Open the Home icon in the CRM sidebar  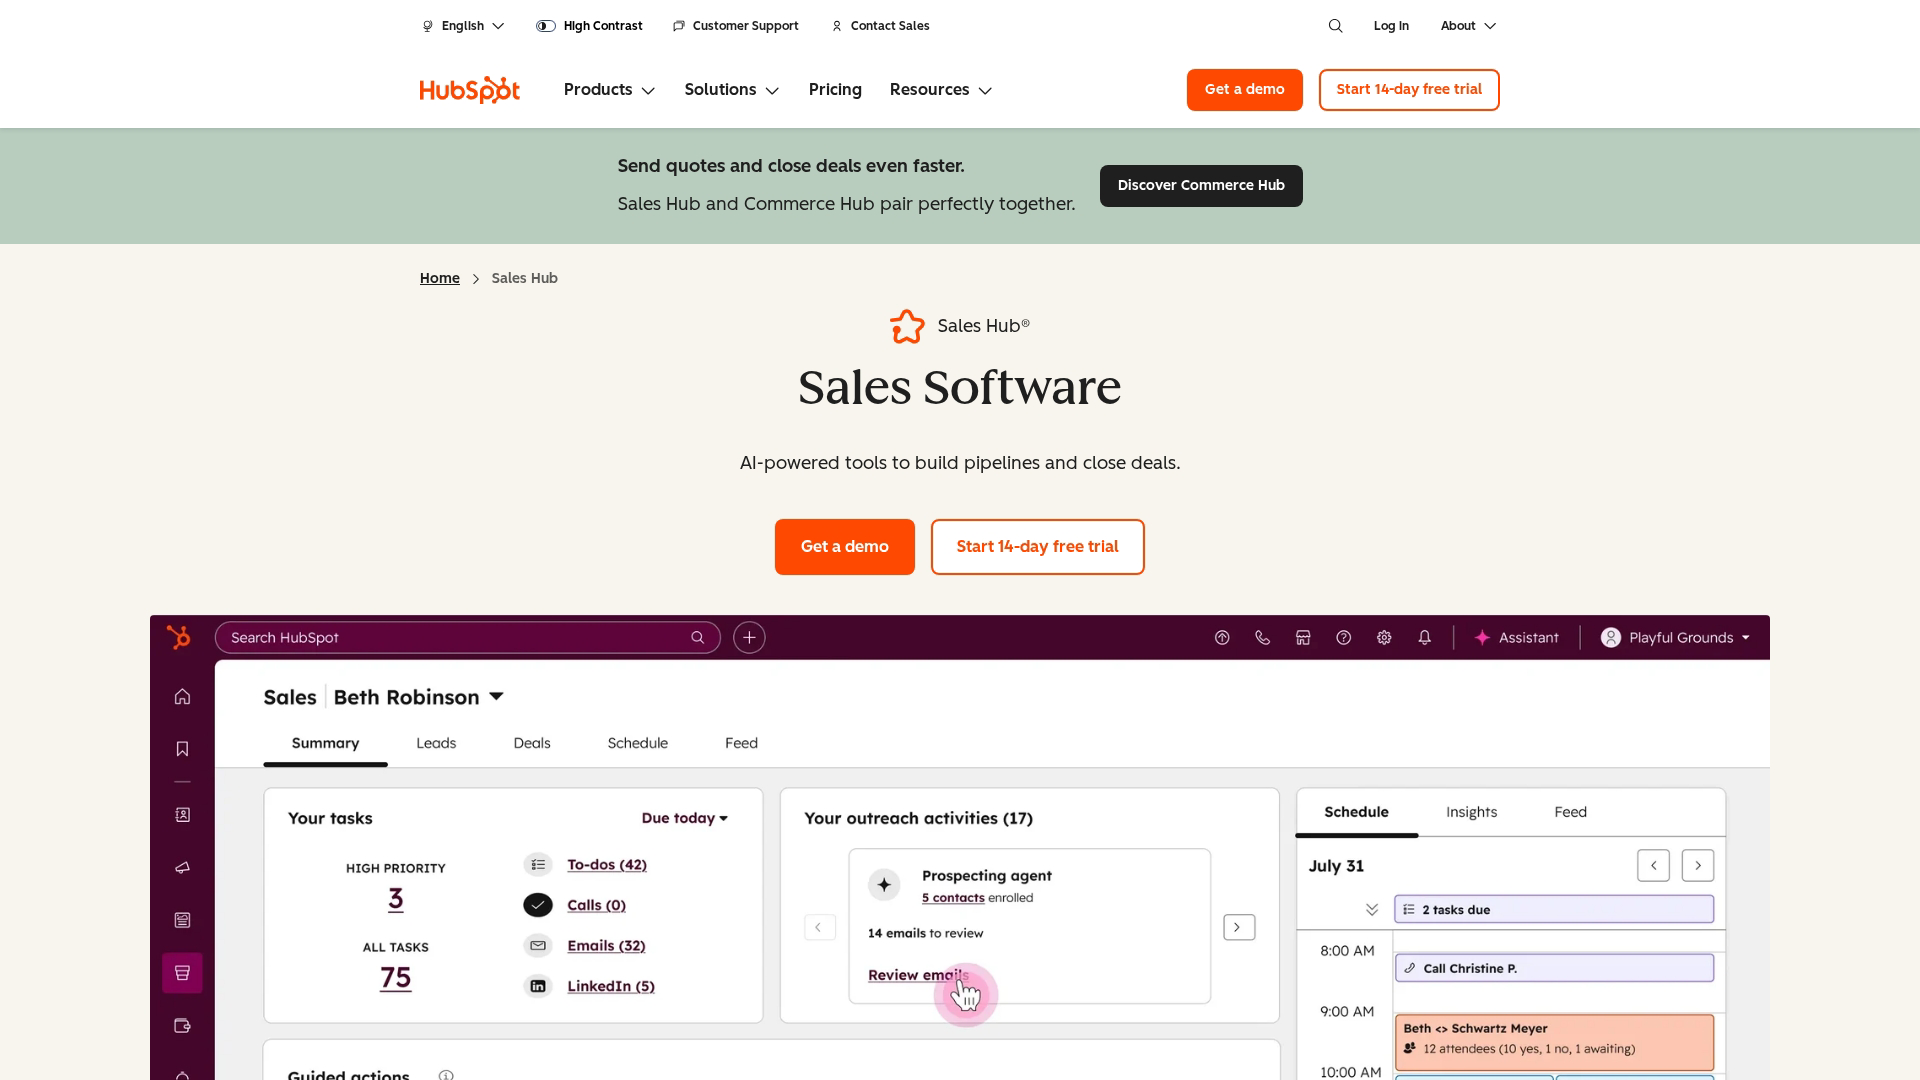(x=182, y=696)
